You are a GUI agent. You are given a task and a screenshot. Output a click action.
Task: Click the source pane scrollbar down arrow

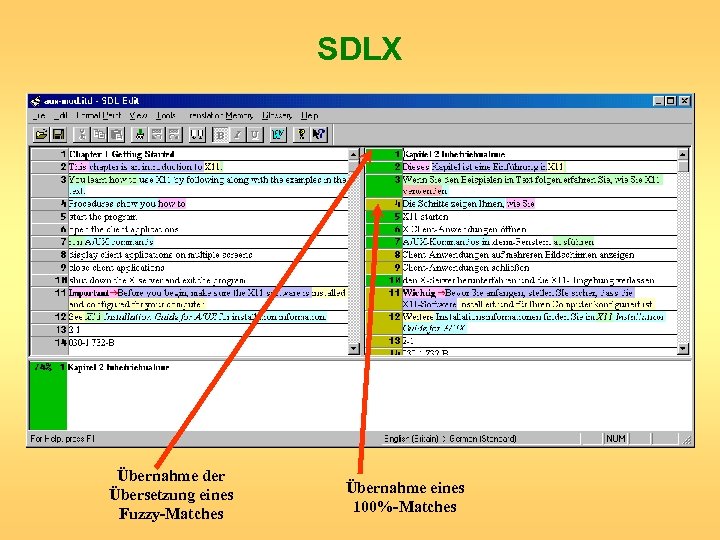tap(354, 349)
